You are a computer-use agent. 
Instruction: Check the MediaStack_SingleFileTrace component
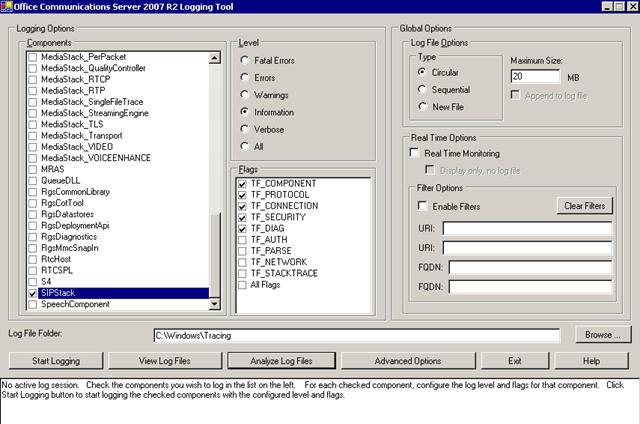pyautogui.click(x=33, y=102)
